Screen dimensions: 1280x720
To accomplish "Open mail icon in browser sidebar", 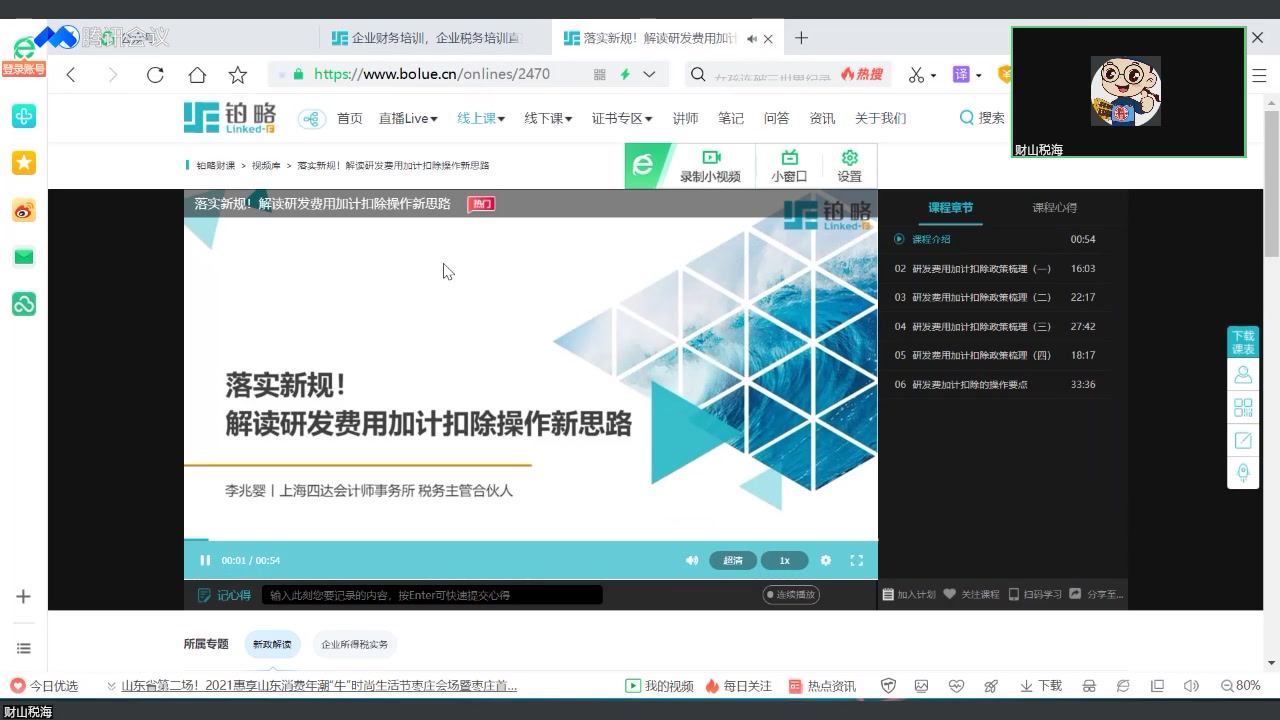I will [x=24, y=257].
